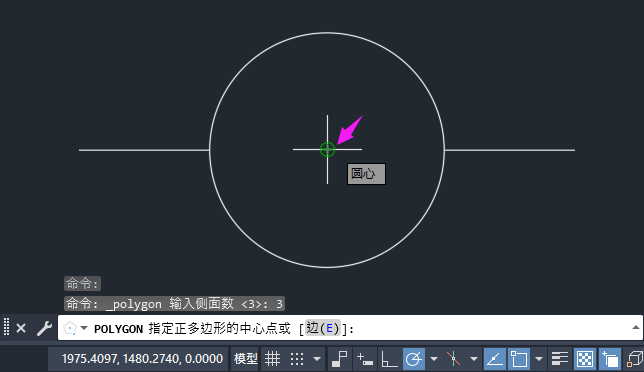Toggle isometric drafting icon
Screen dimensions: 644x372
pyautogui.click(x=454, y=359)
